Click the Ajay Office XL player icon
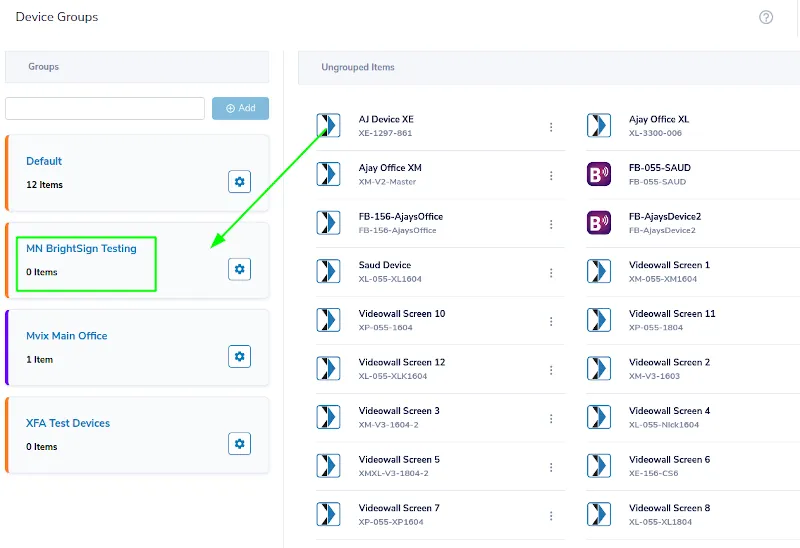The width and height of the screenshot is (800, 548). pos(598,126)
